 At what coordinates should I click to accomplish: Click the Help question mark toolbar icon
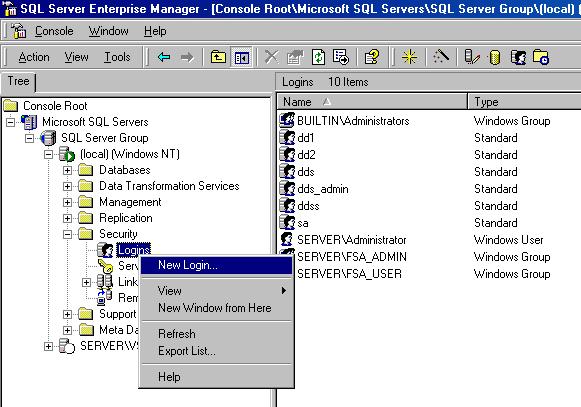coord(372,57)
